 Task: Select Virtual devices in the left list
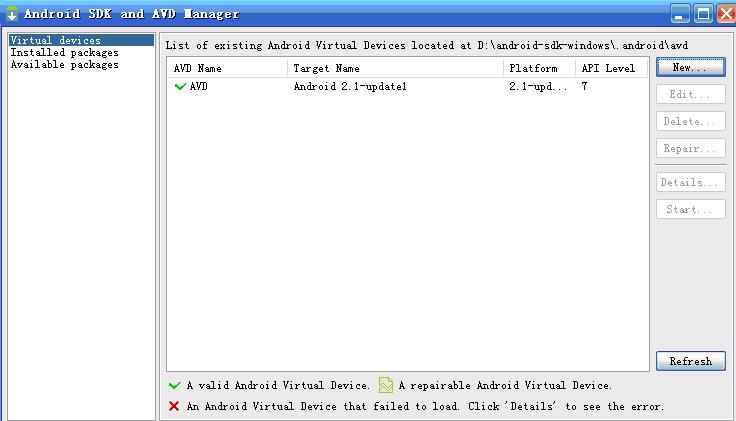click(81, 40)
